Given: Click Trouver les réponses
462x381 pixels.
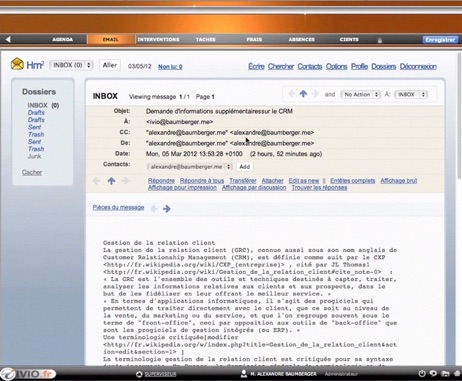Looking at the screenshot, I should pos(319,188).
